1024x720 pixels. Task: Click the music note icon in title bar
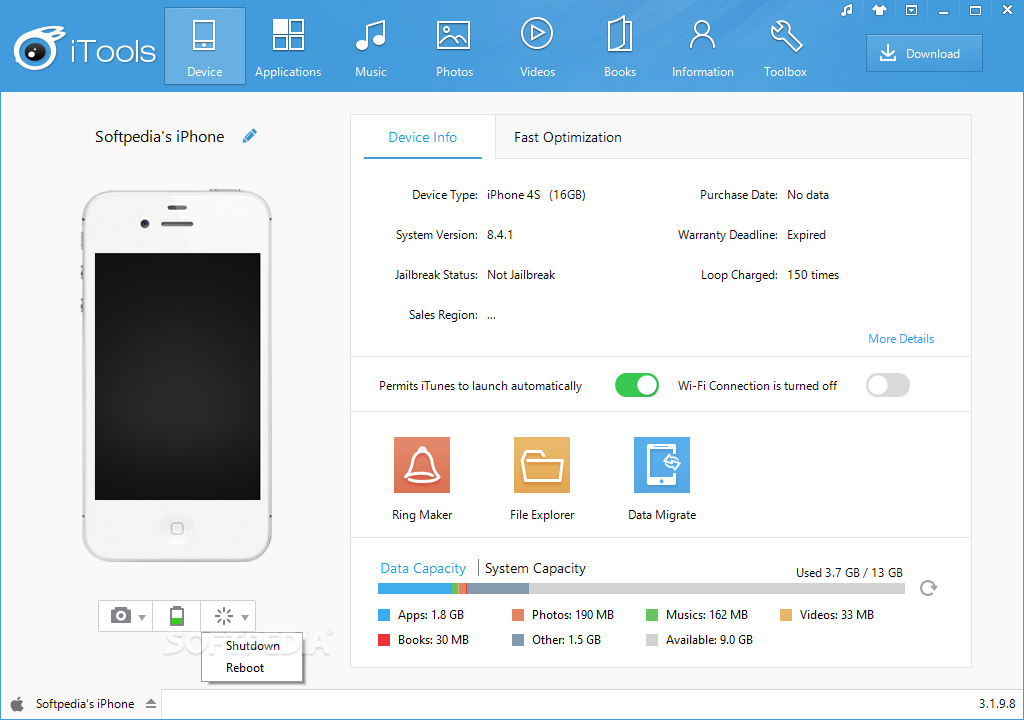tap(847, 10)
